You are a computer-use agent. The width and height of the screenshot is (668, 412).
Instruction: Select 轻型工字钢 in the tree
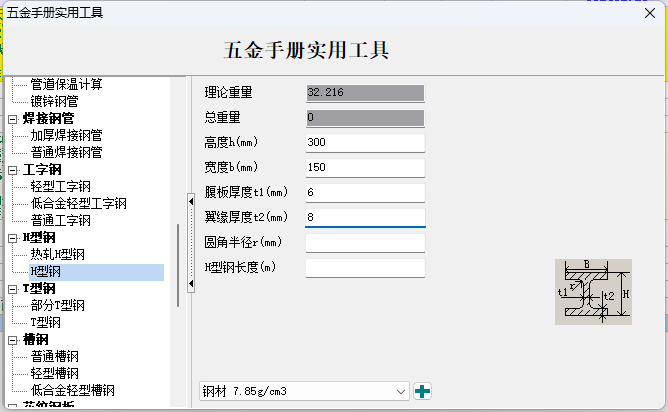pyautogui.click(x=60, y=187)
